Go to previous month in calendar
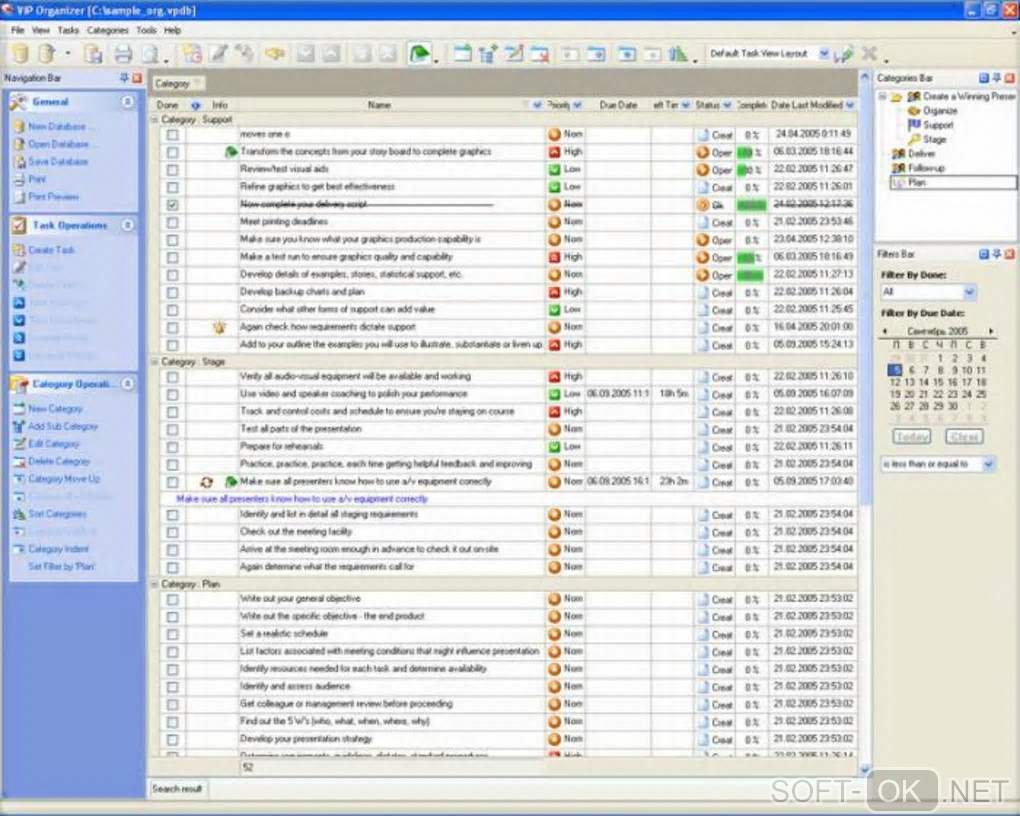The width and height of the screenshot is (1020, 816). pos(885,331)
